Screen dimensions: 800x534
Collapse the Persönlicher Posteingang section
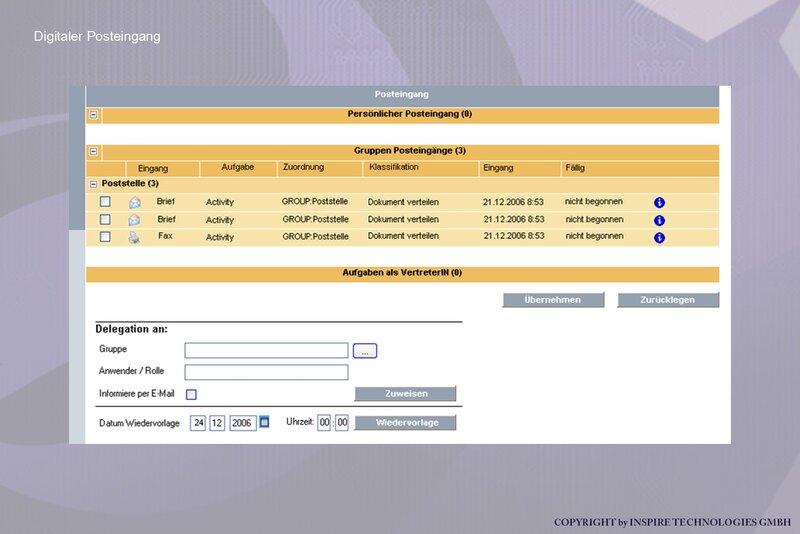[93, 115]
